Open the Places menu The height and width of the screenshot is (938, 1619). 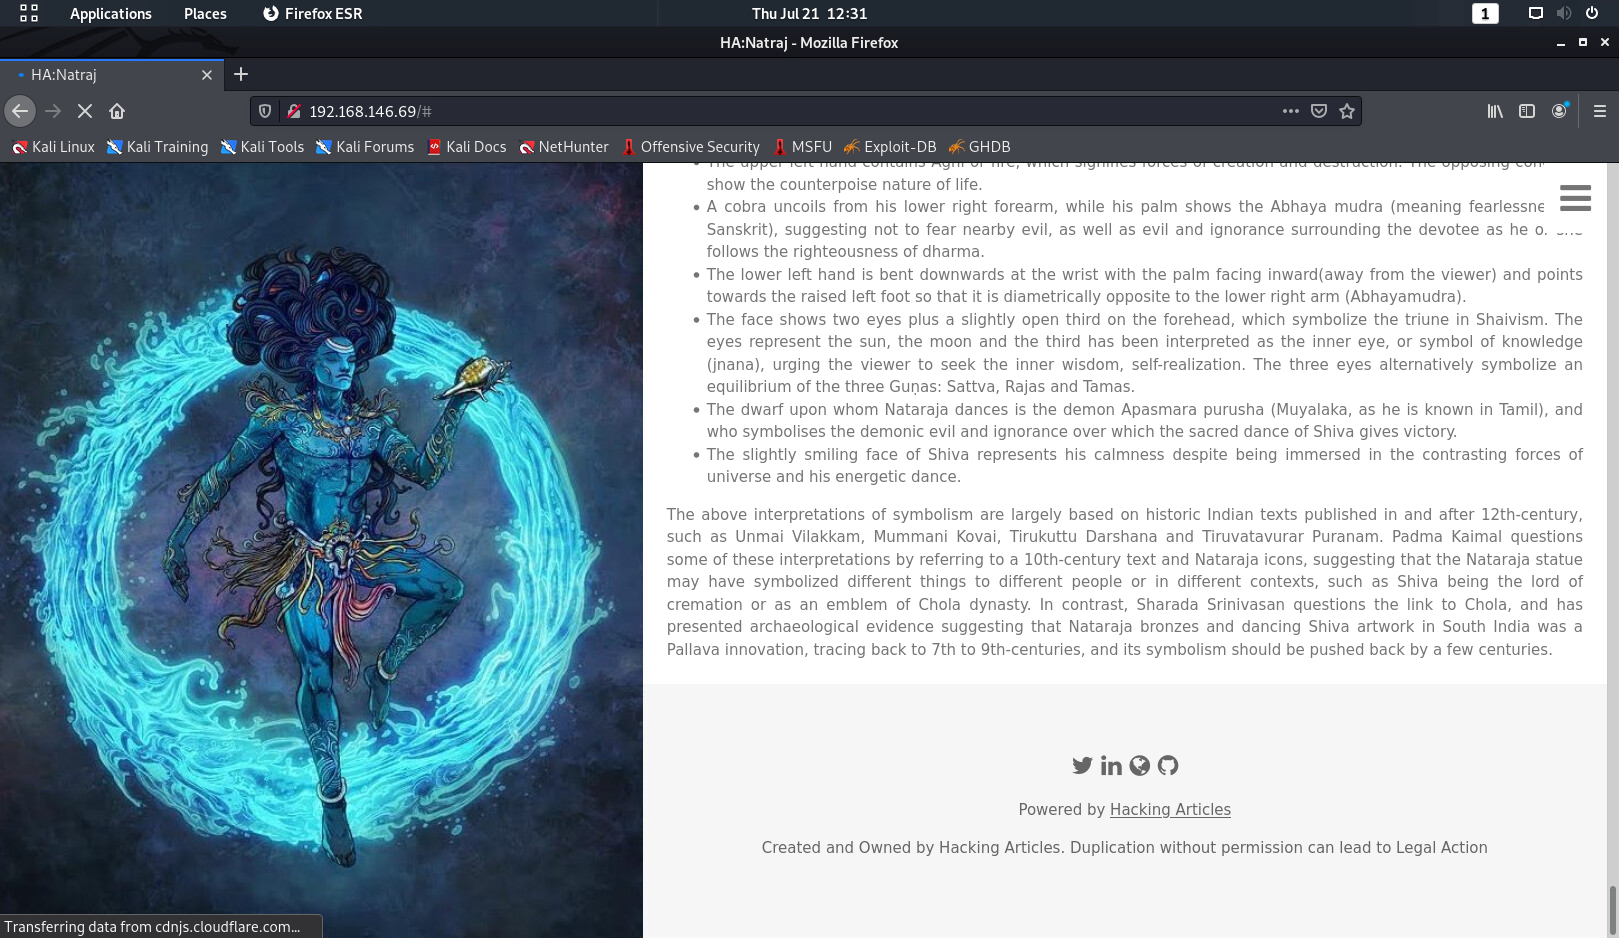point(205,13)
